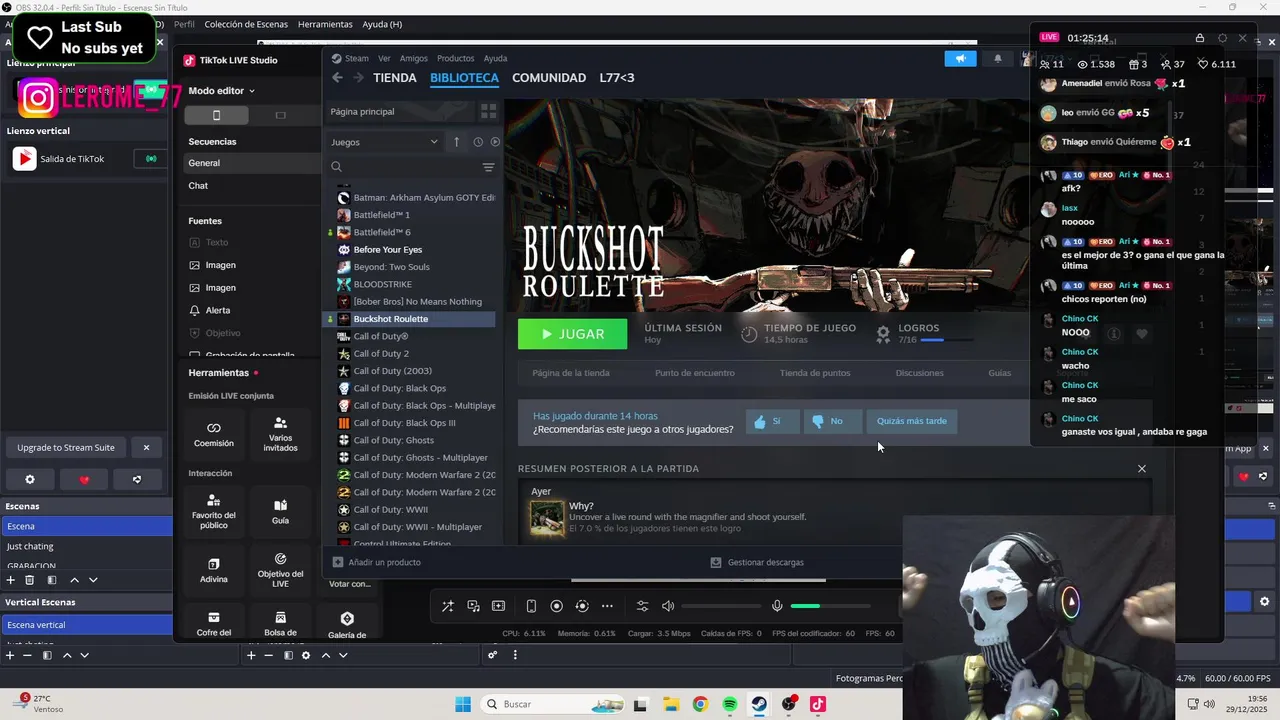Click the phone orientation icon in TikTok toolbar
This screenshot has height=720, width=1280.
coord(531,606)
